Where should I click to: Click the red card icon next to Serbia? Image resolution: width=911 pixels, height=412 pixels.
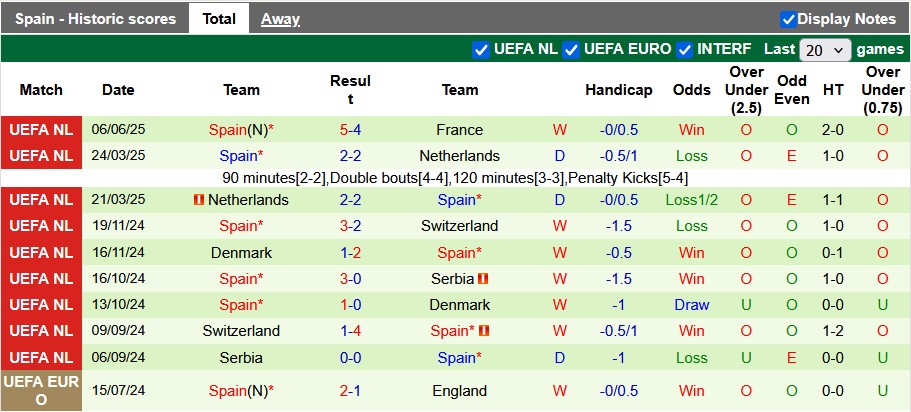pyautogui.click(x=483, y=279)
